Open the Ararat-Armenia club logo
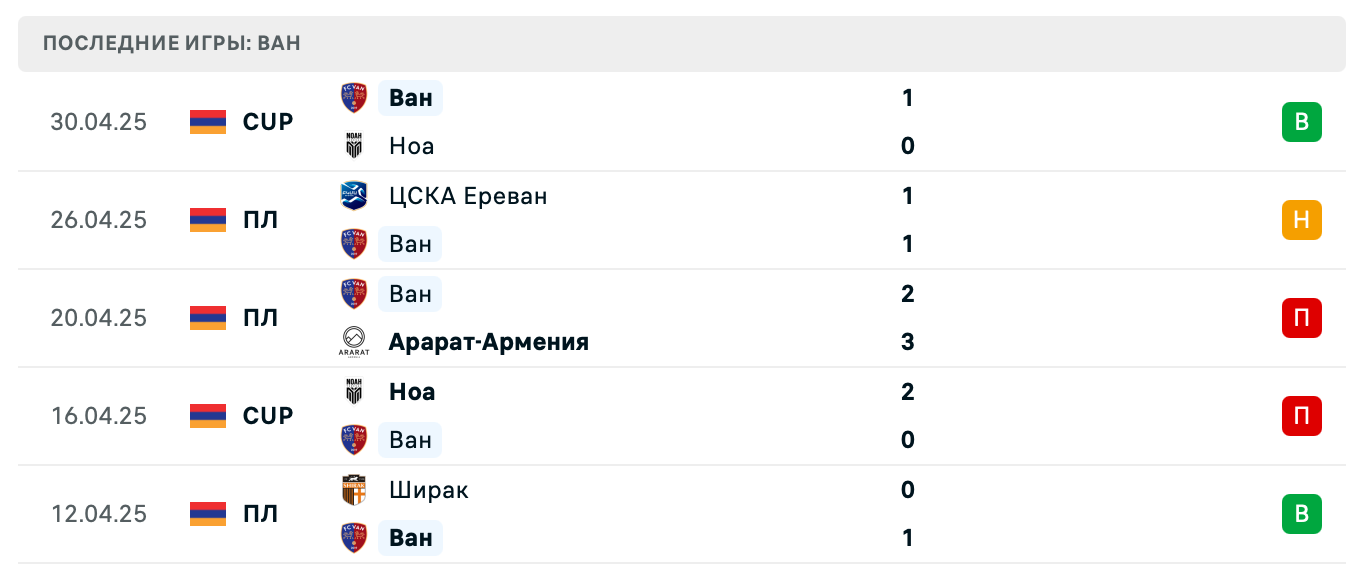The image size is (1364, 580). tap(353, 341)
